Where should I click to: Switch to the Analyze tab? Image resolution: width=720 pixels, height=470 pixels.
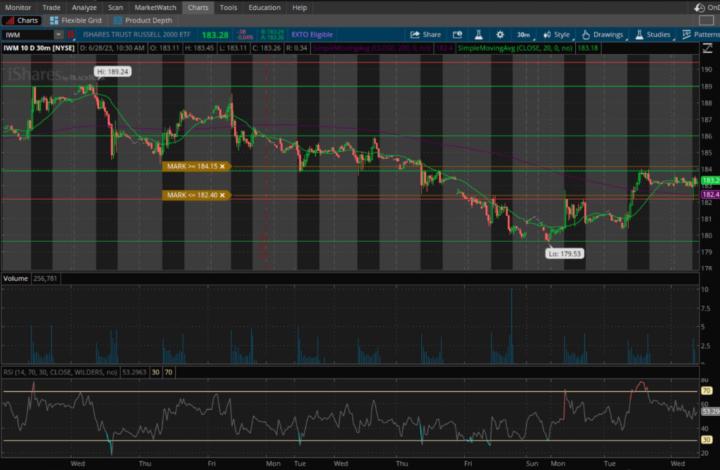click(x=84, y=7)
